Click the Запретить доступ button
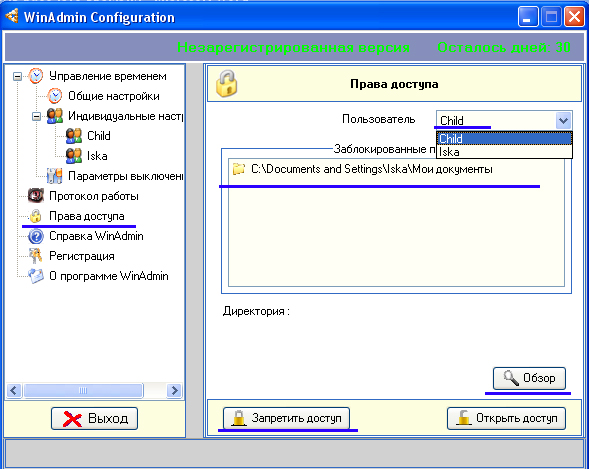Image resolution: width=589 pixels, height=469 pixels. 286,418
